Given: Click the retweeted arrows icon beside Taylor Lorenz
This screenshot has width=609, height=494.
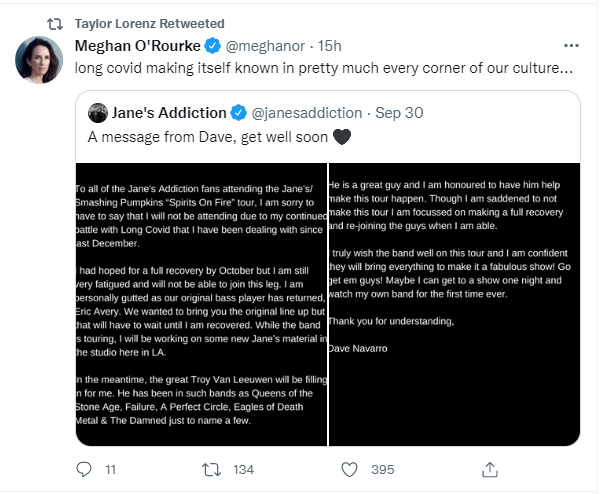Looking at the screenshot, I should pyautogui.click(x=55, y=24).
